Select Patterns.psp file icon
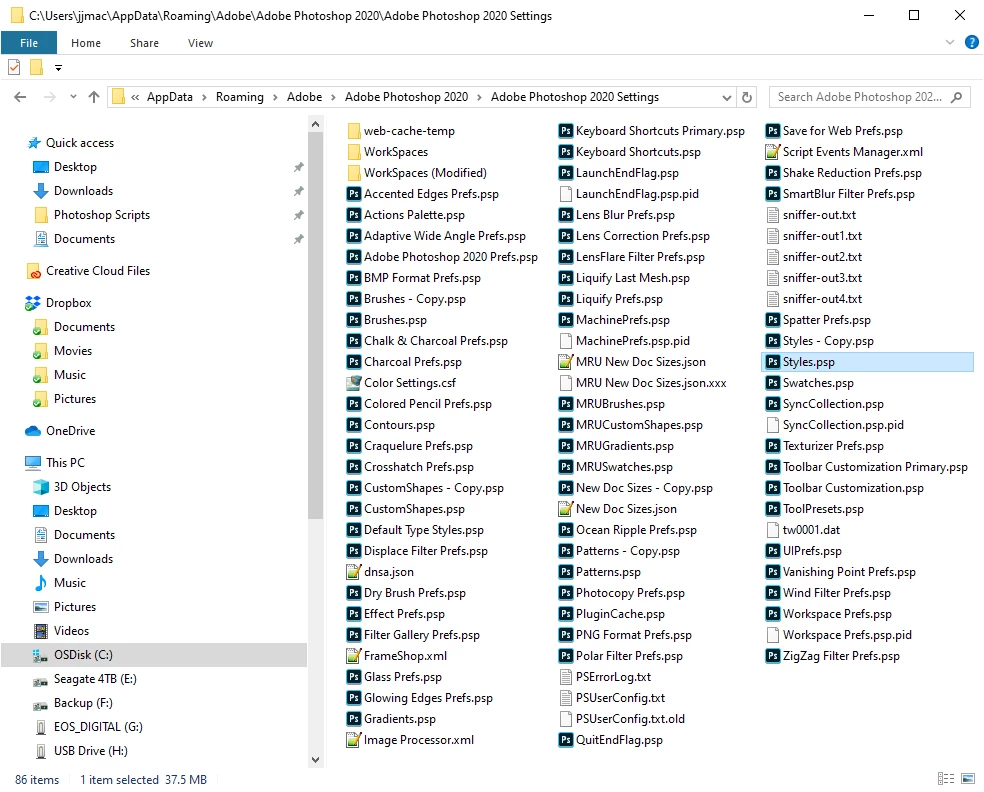Image resolution: width=984 pixels, height=792 pixels. coord(566,572)
